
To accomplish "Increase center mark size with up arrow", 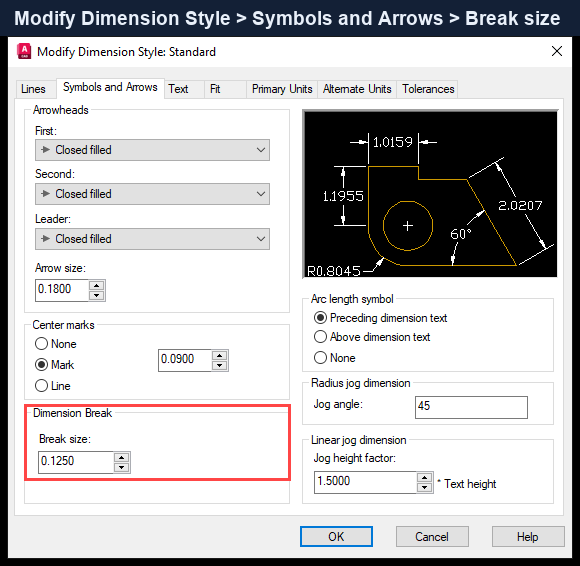I will (220, 355).
